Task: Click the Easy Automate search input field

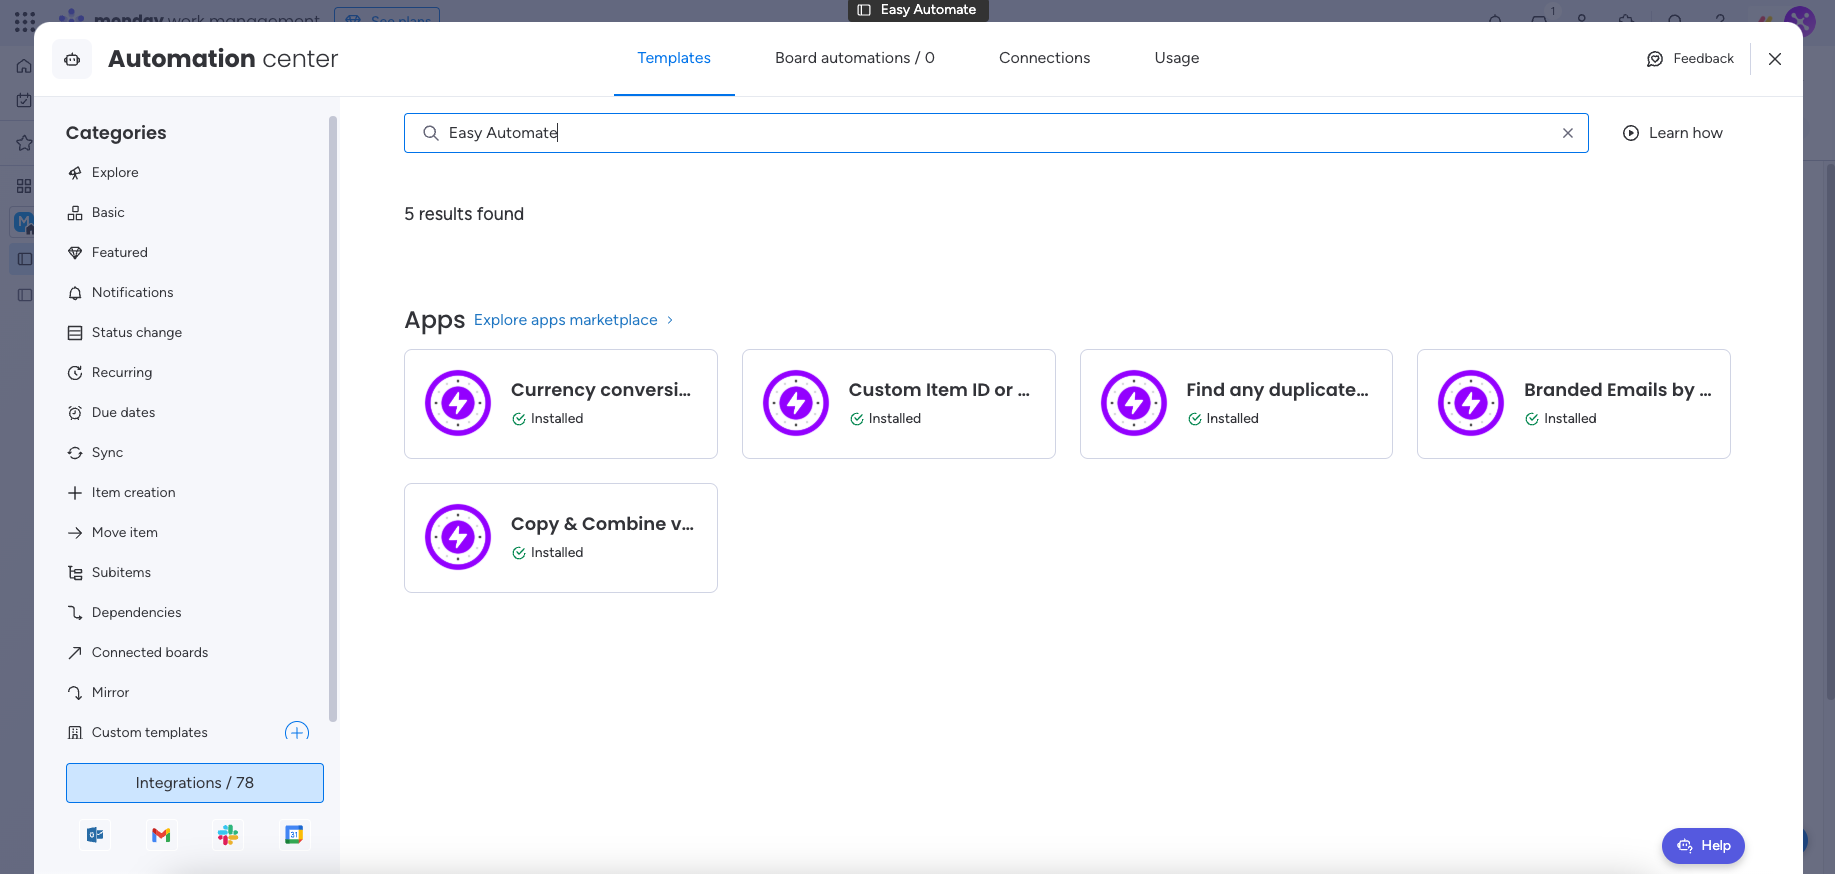Action: [x=995, y=133]
